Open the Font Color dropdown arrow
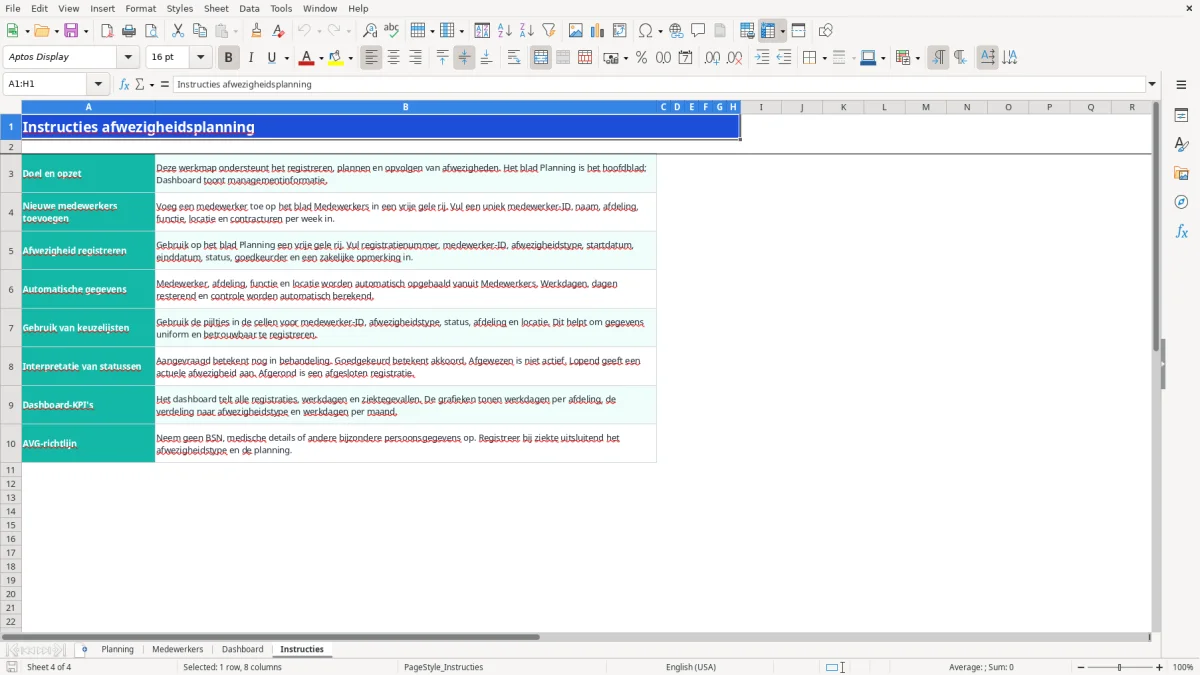The width and height of the screenshot is (1200, 675). 320,58
